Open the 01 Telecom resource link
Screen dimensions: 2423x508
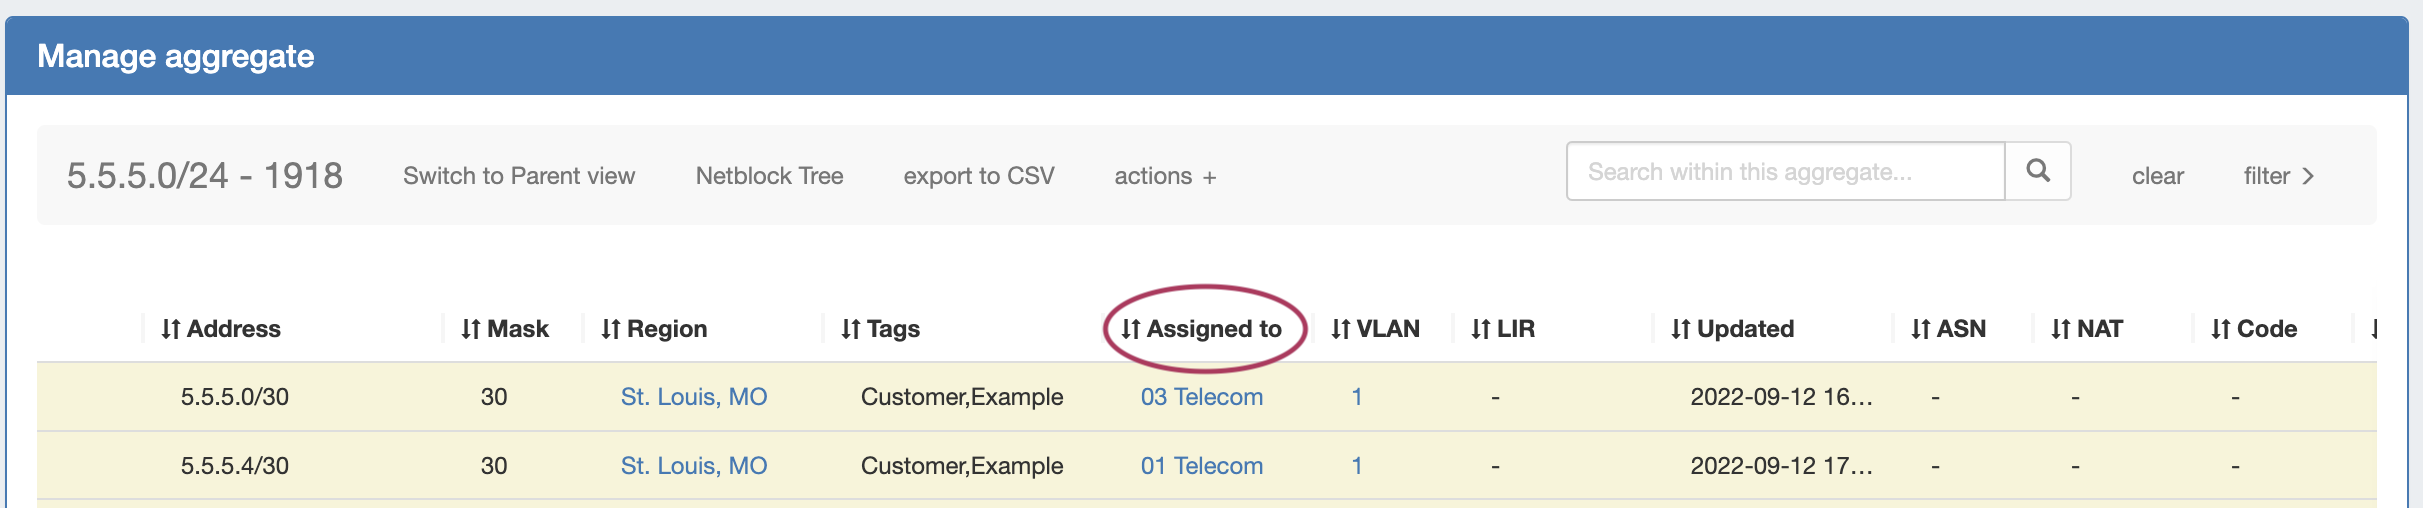click(1202, 466)
